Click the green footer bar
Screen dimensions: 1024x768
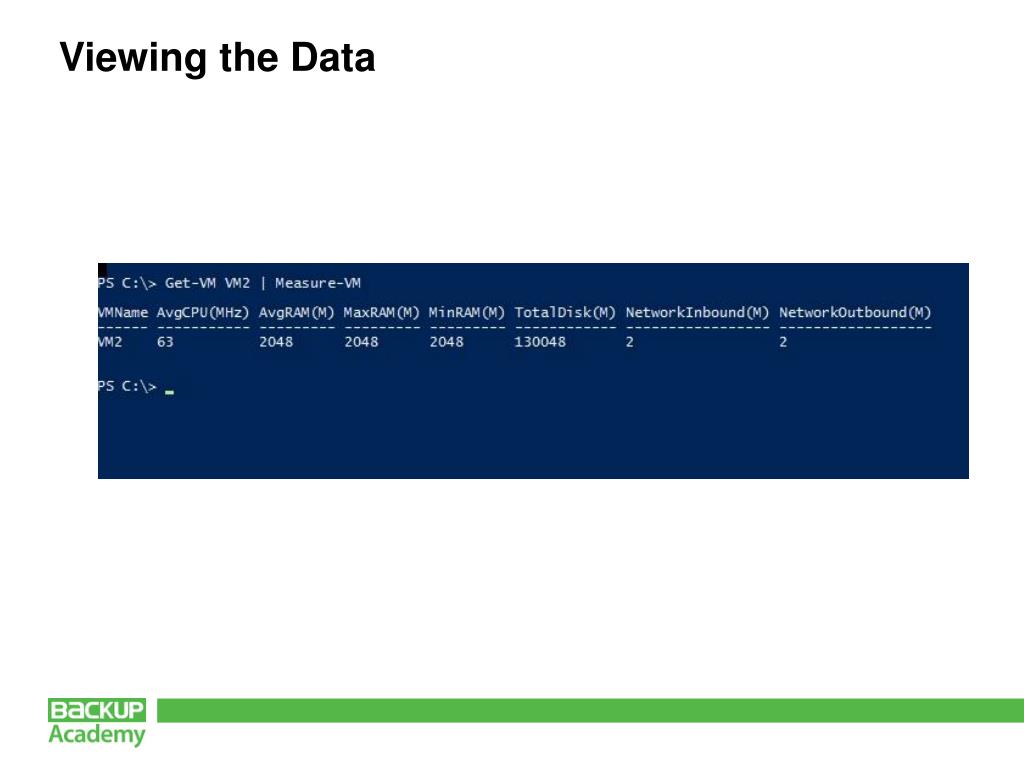pyautogui.click(x=590, y=711)
